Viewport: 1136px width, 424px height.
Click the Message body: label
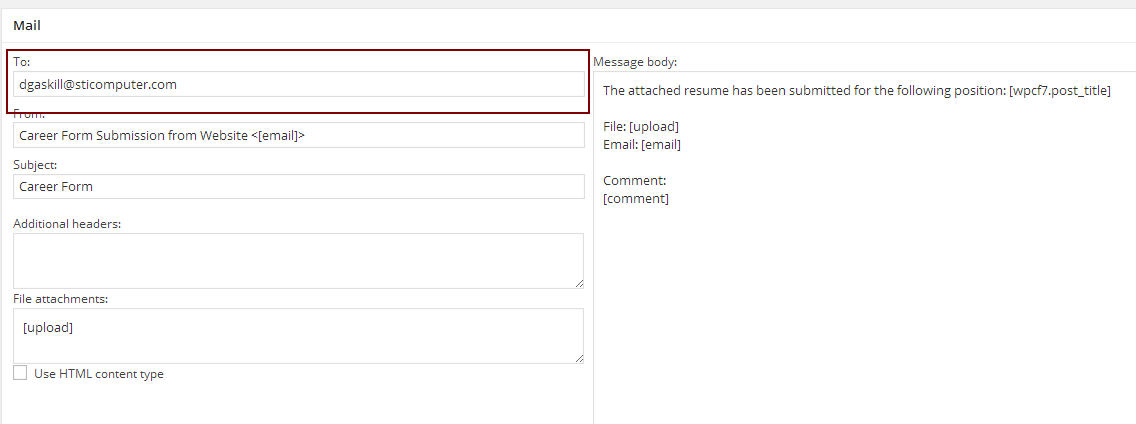pos(635,62)
